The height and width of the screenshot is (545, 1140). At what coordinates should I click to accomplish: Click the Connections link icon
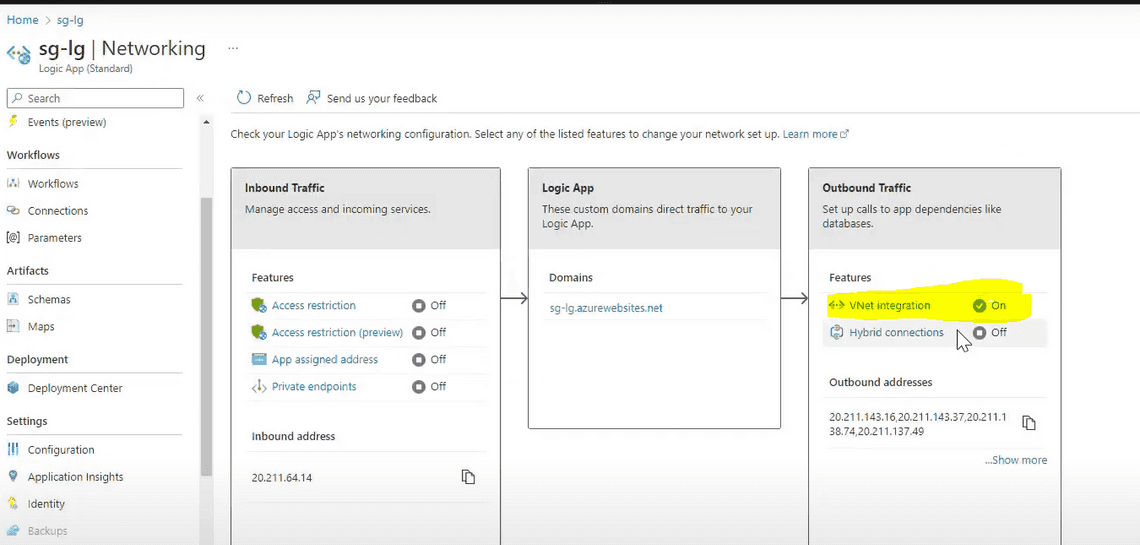(x=13, y=211)
